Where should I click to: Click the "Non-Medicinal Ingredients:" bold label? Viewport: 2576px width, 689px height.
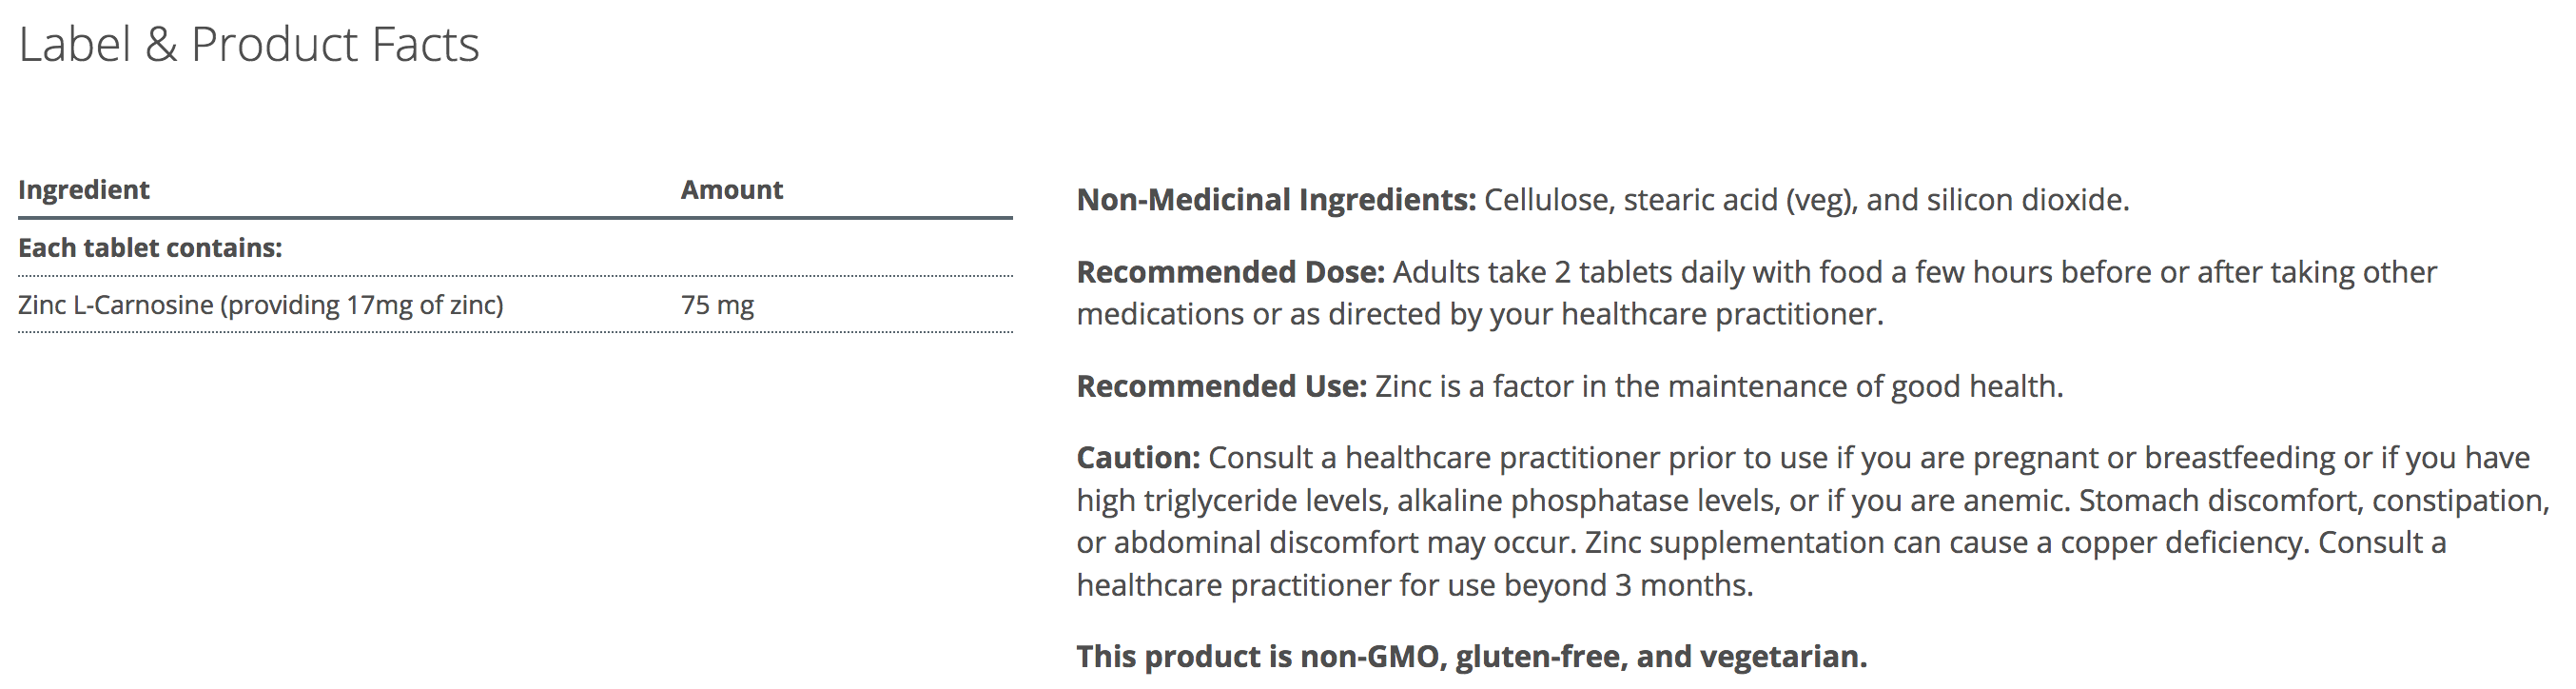click(1275, 200)
